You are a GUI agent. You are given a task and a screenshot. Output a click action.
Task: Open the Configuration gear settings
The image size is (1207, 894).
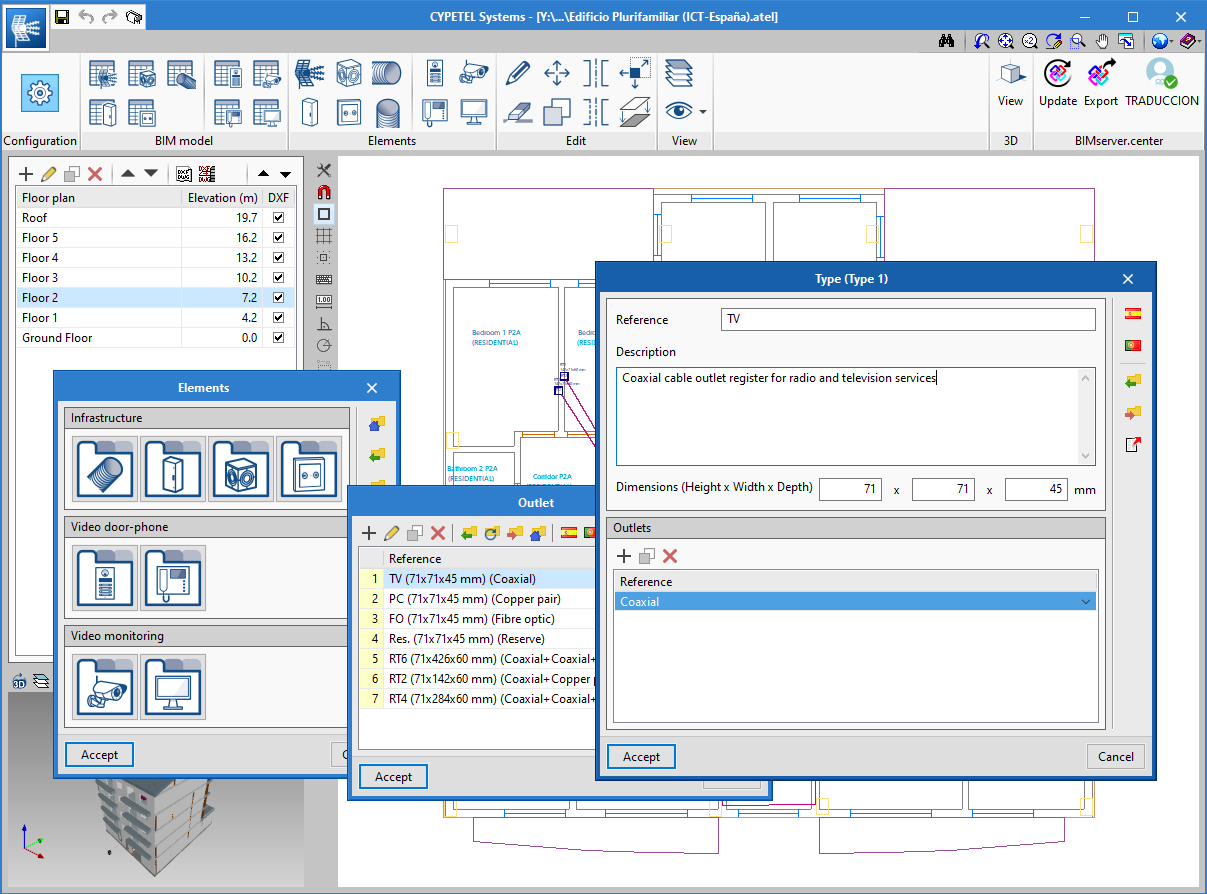(40, 93)
